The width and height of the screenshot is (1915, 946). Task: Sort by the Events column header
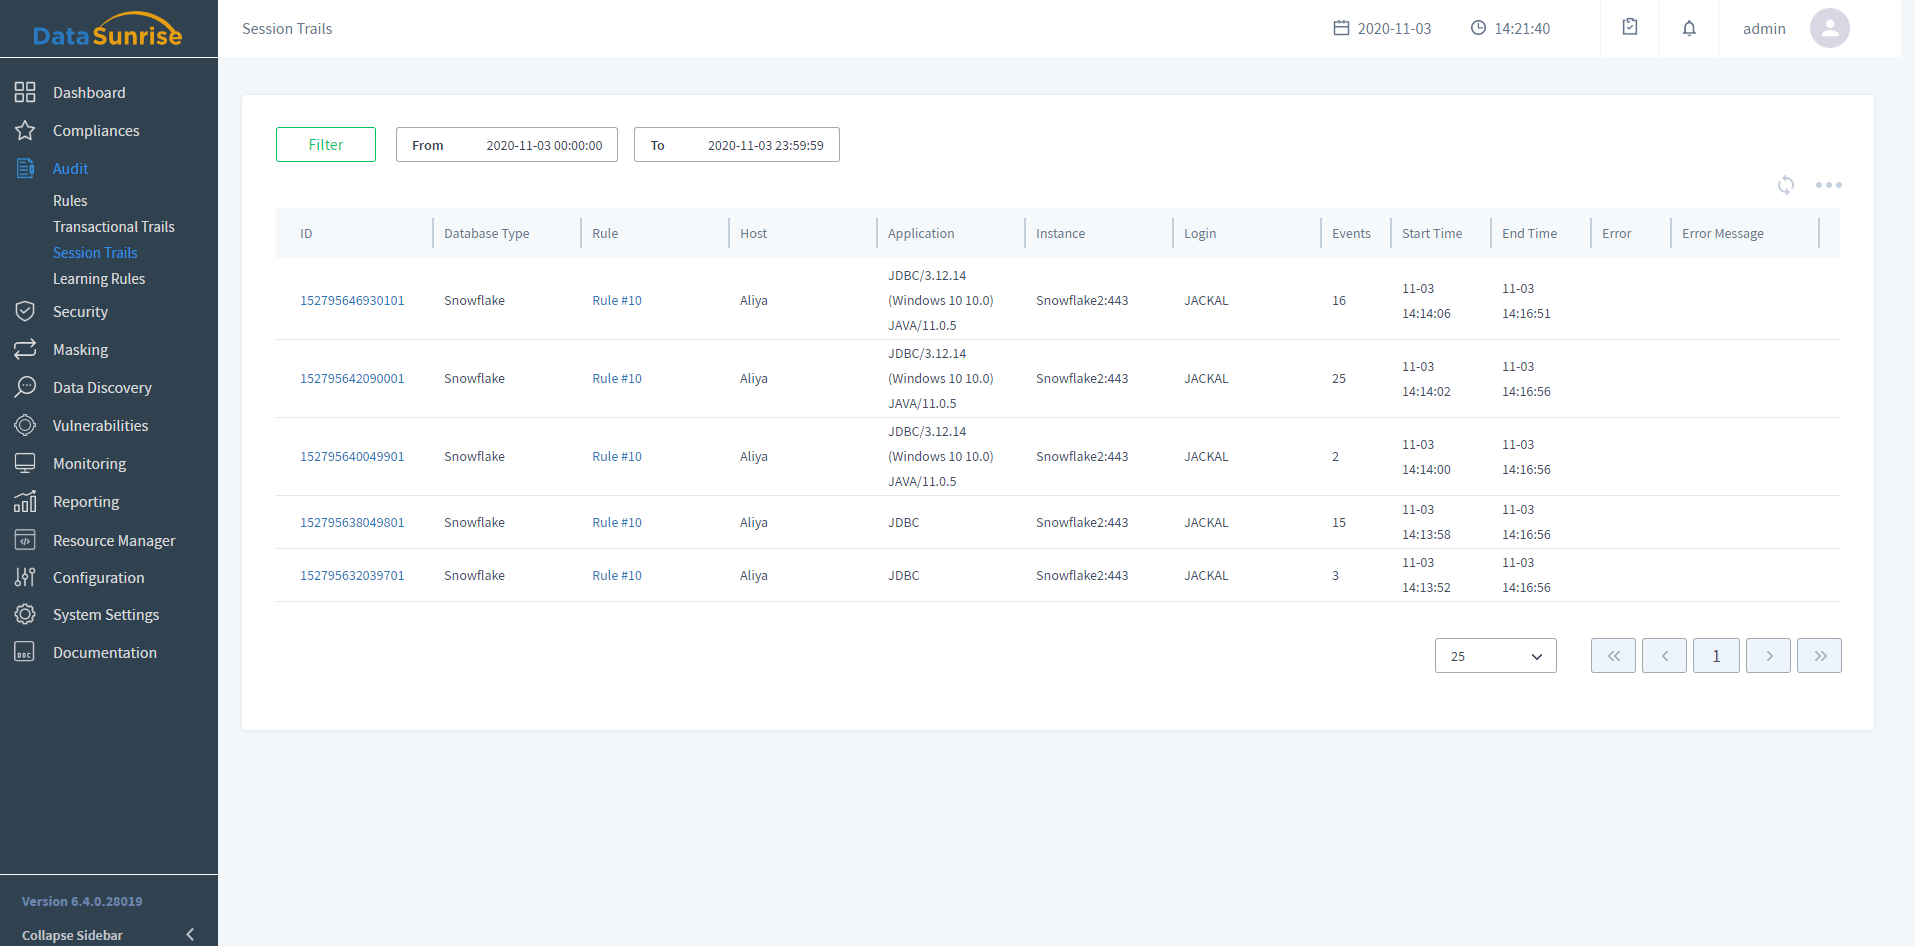click(1351, 234)
